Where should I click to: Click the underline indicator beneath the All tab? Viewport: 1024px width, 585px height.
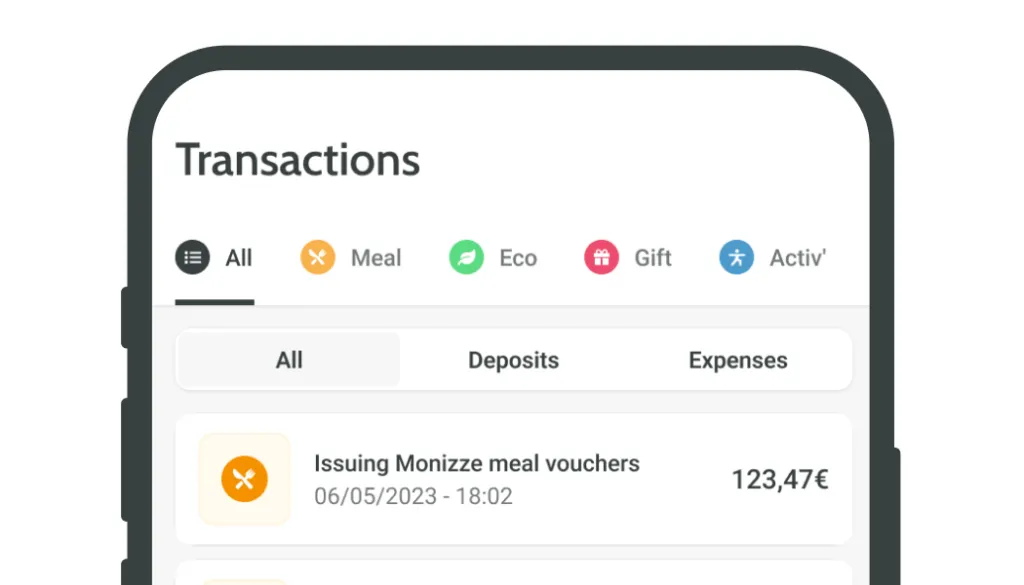click(x=214, y=302)
